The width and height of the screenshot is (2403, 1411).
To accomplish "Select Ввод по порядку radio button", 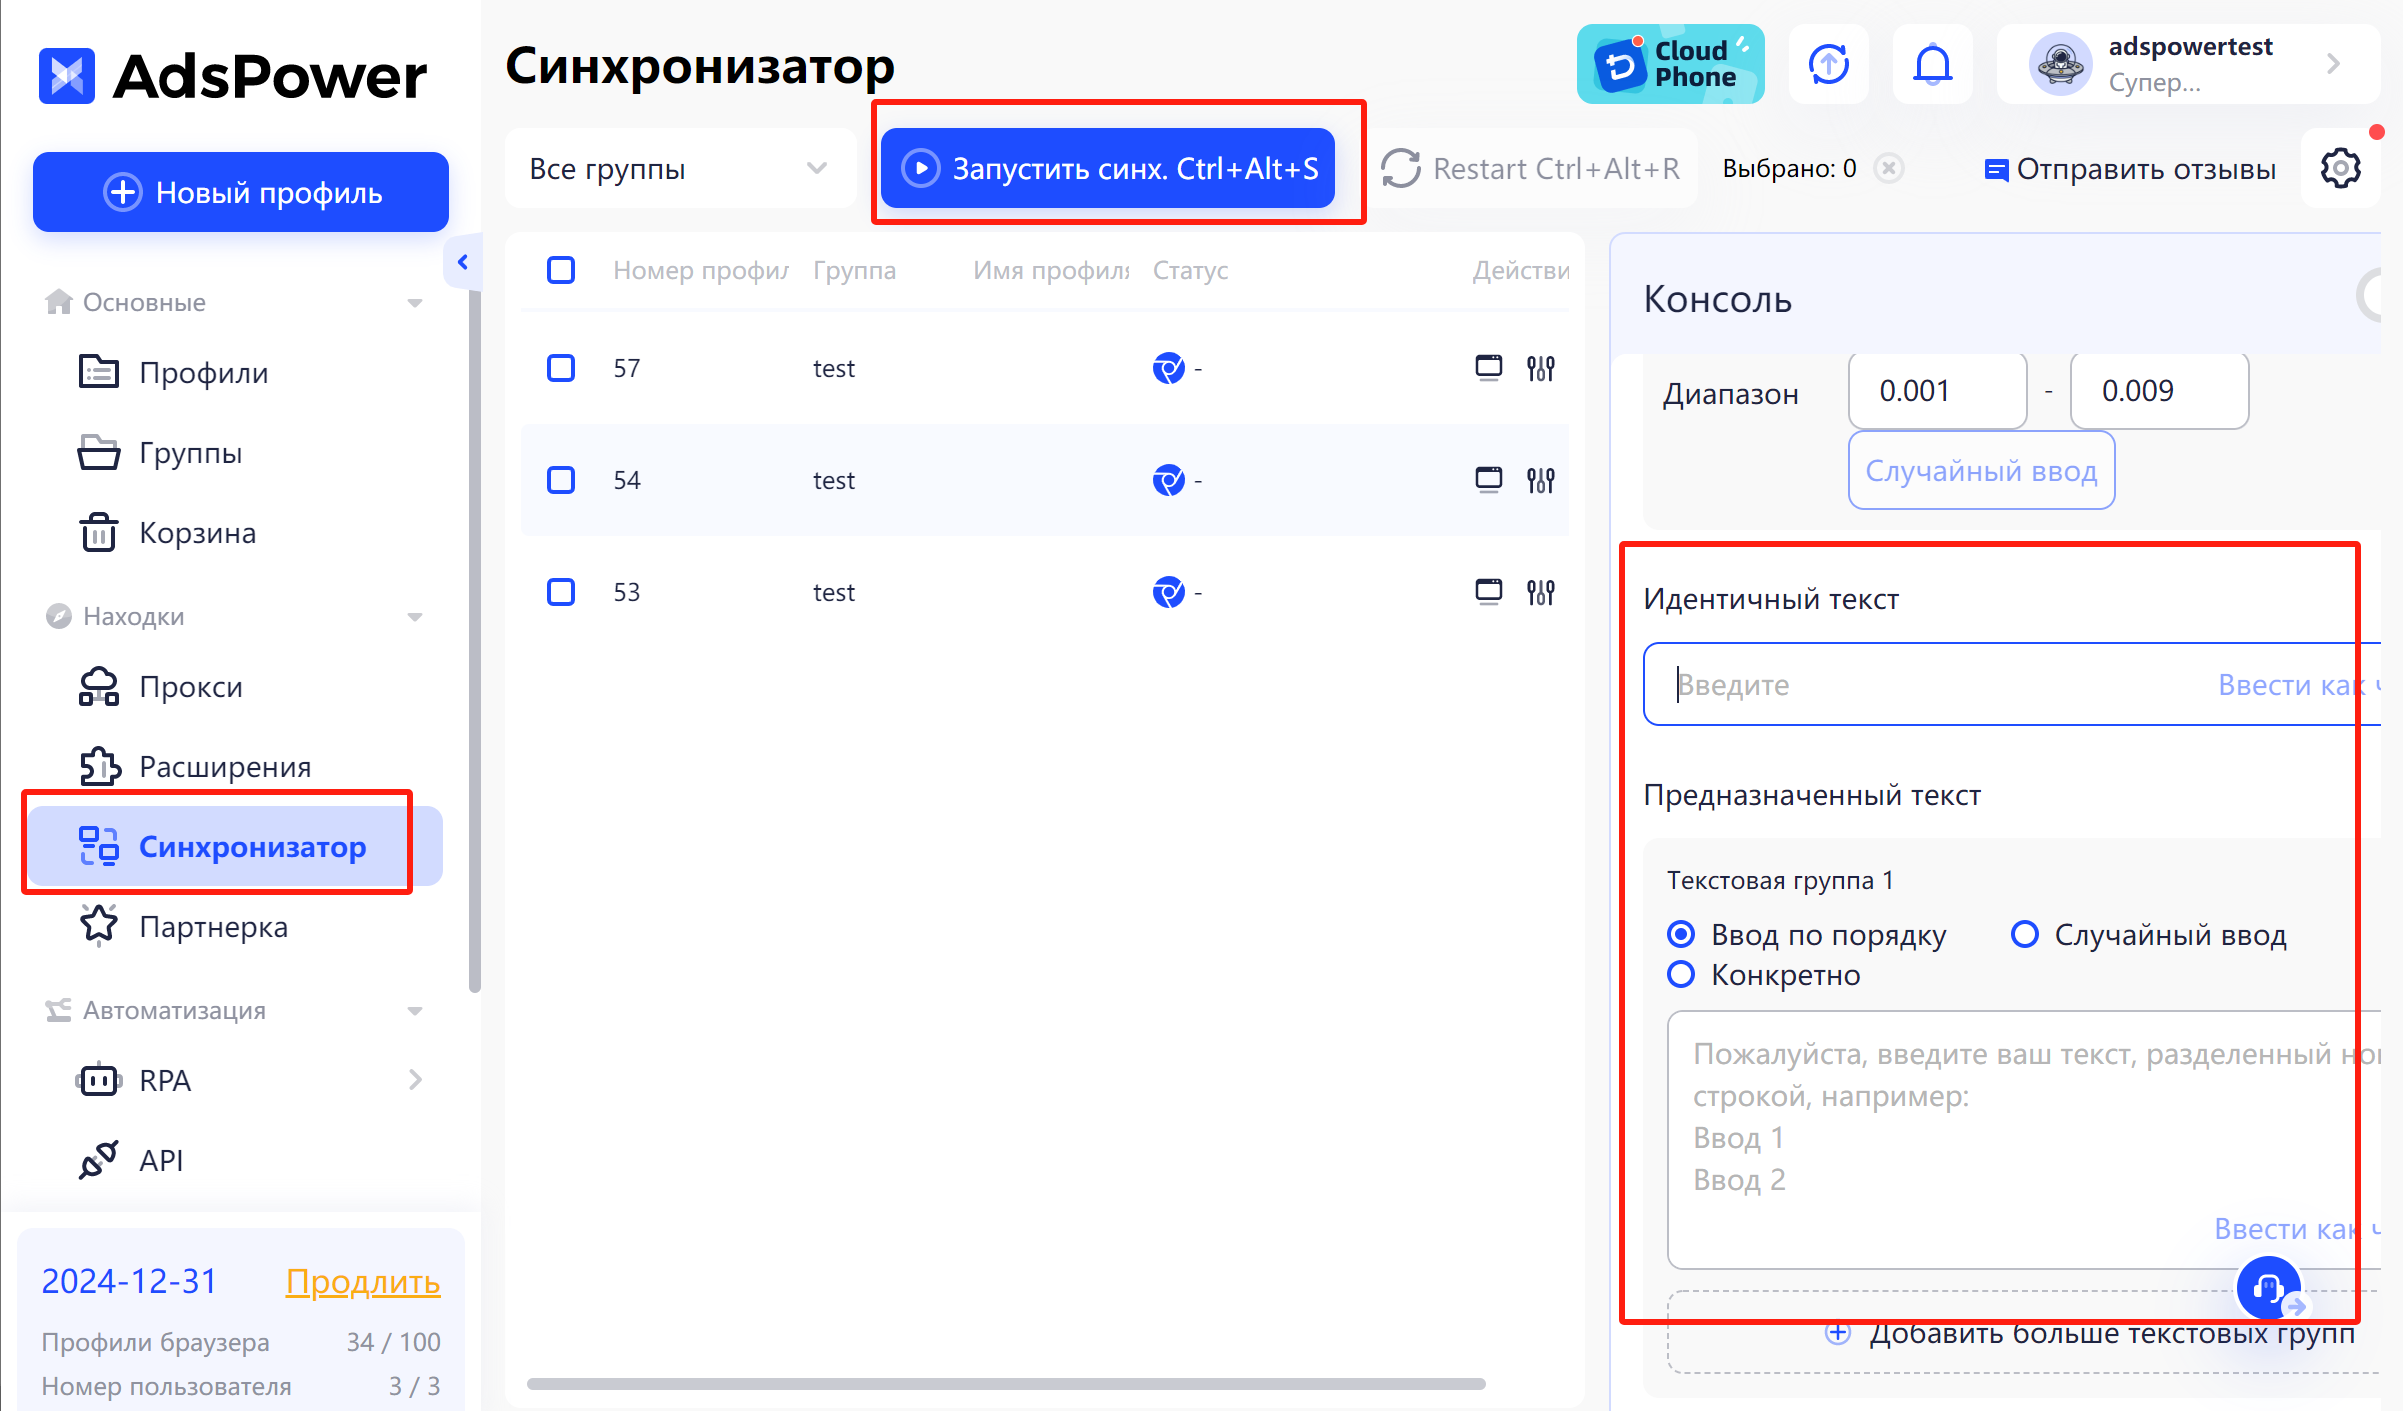I will click(1679, 934).
